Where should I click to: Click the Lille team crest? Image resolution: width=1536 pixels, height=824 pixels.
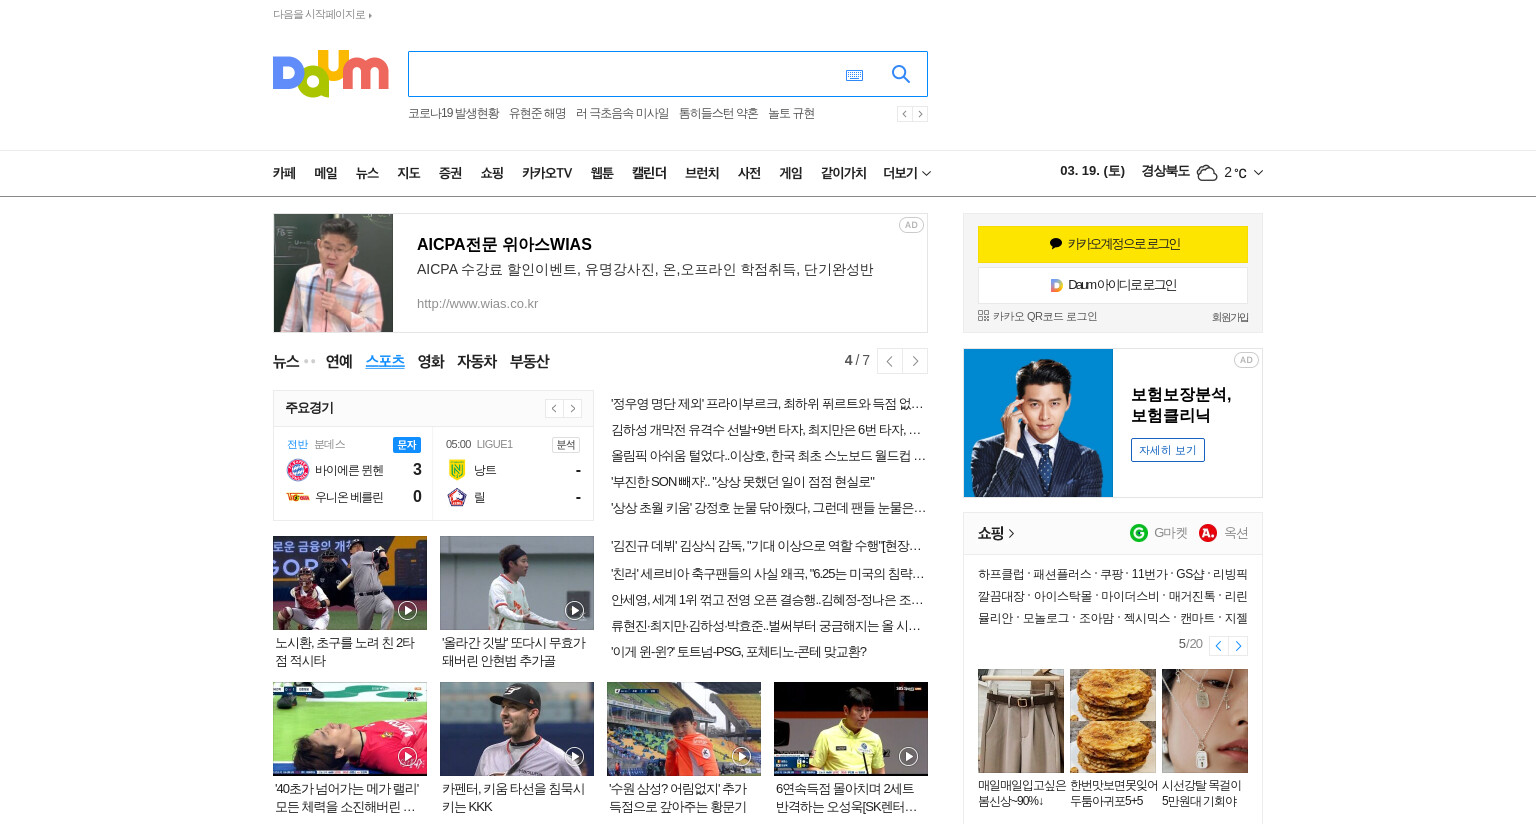click(x=457, y=497)
